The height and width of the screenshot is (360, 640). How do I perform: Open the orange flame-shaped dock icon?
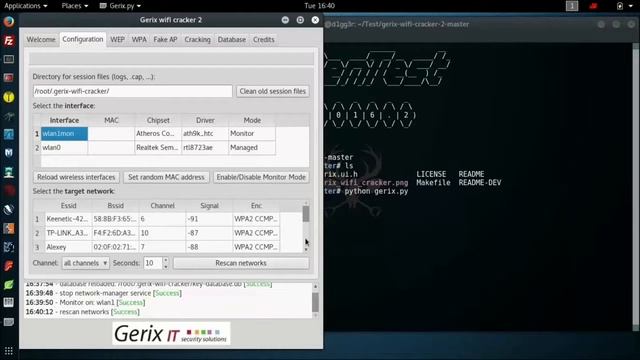(x=9, y=266)
